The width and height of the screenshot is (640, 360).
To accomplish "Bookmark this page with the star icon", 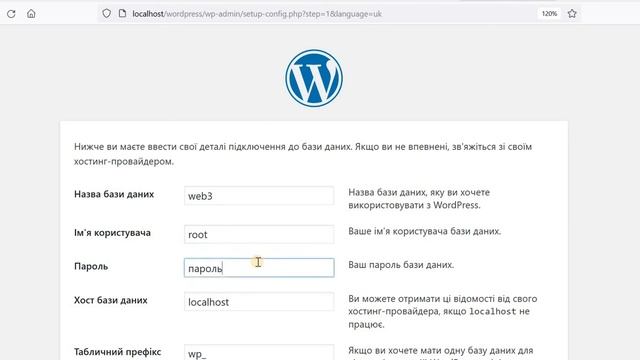I will 572,13.
